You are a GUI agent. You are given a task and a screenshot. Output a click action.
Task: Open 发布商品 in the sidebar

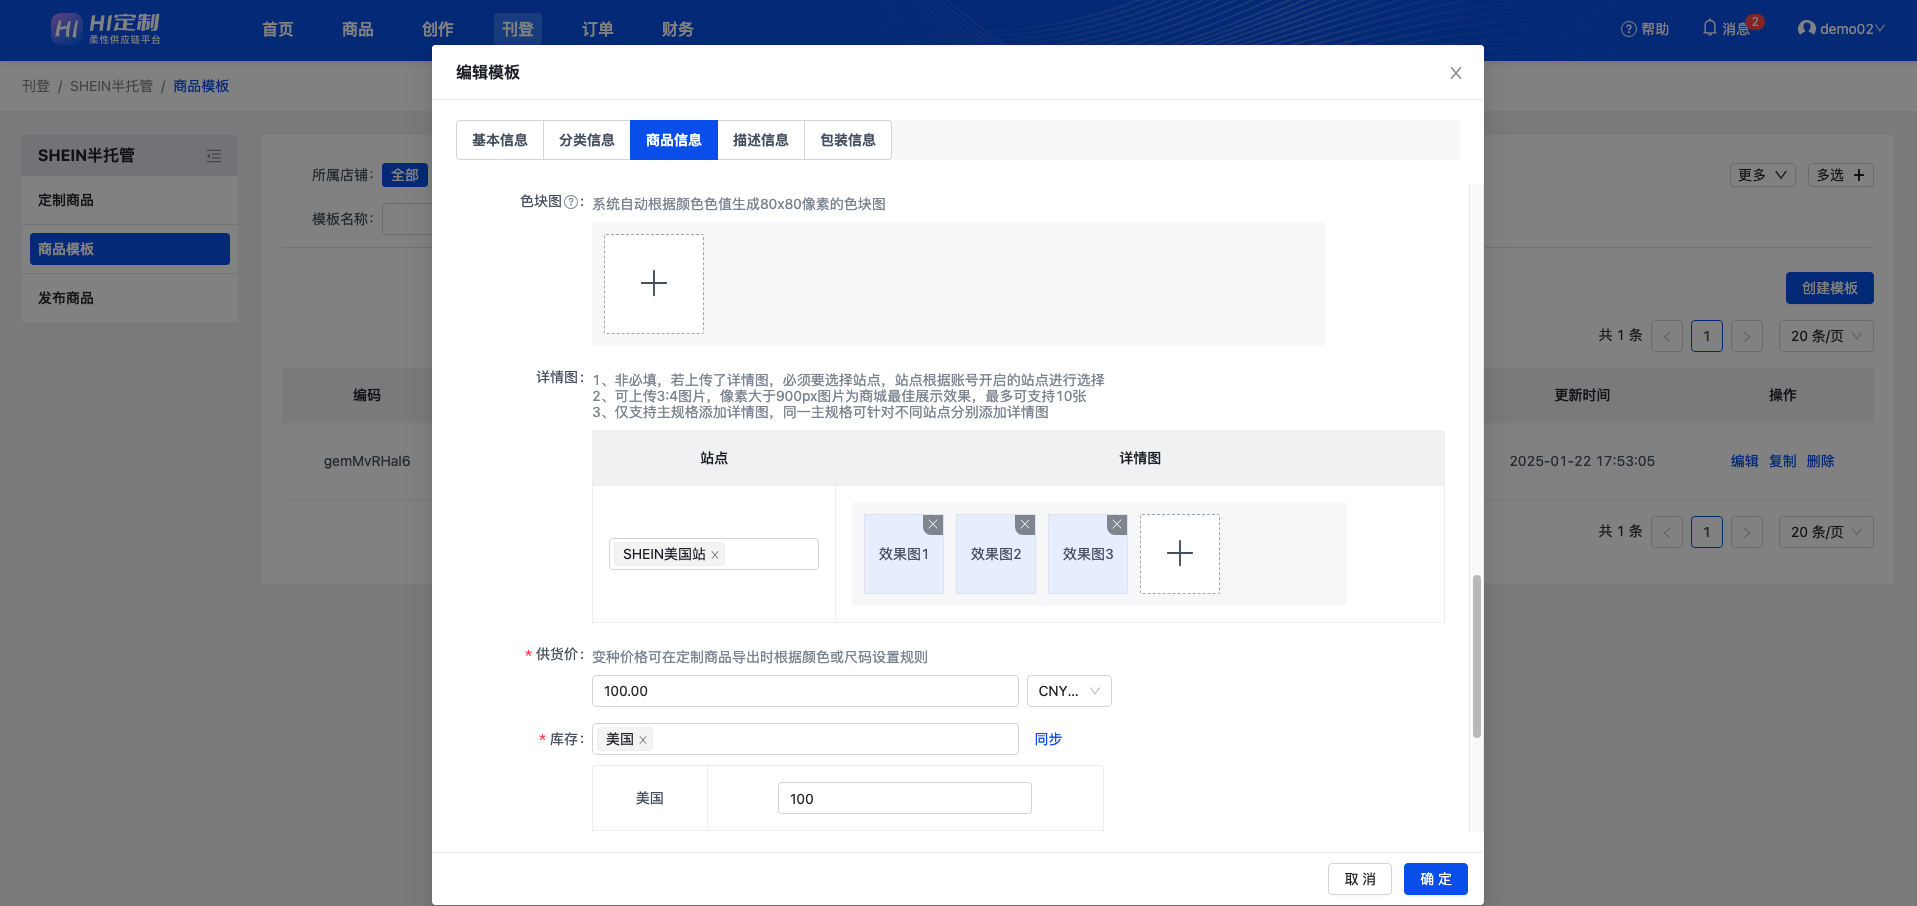coord(130,298)
